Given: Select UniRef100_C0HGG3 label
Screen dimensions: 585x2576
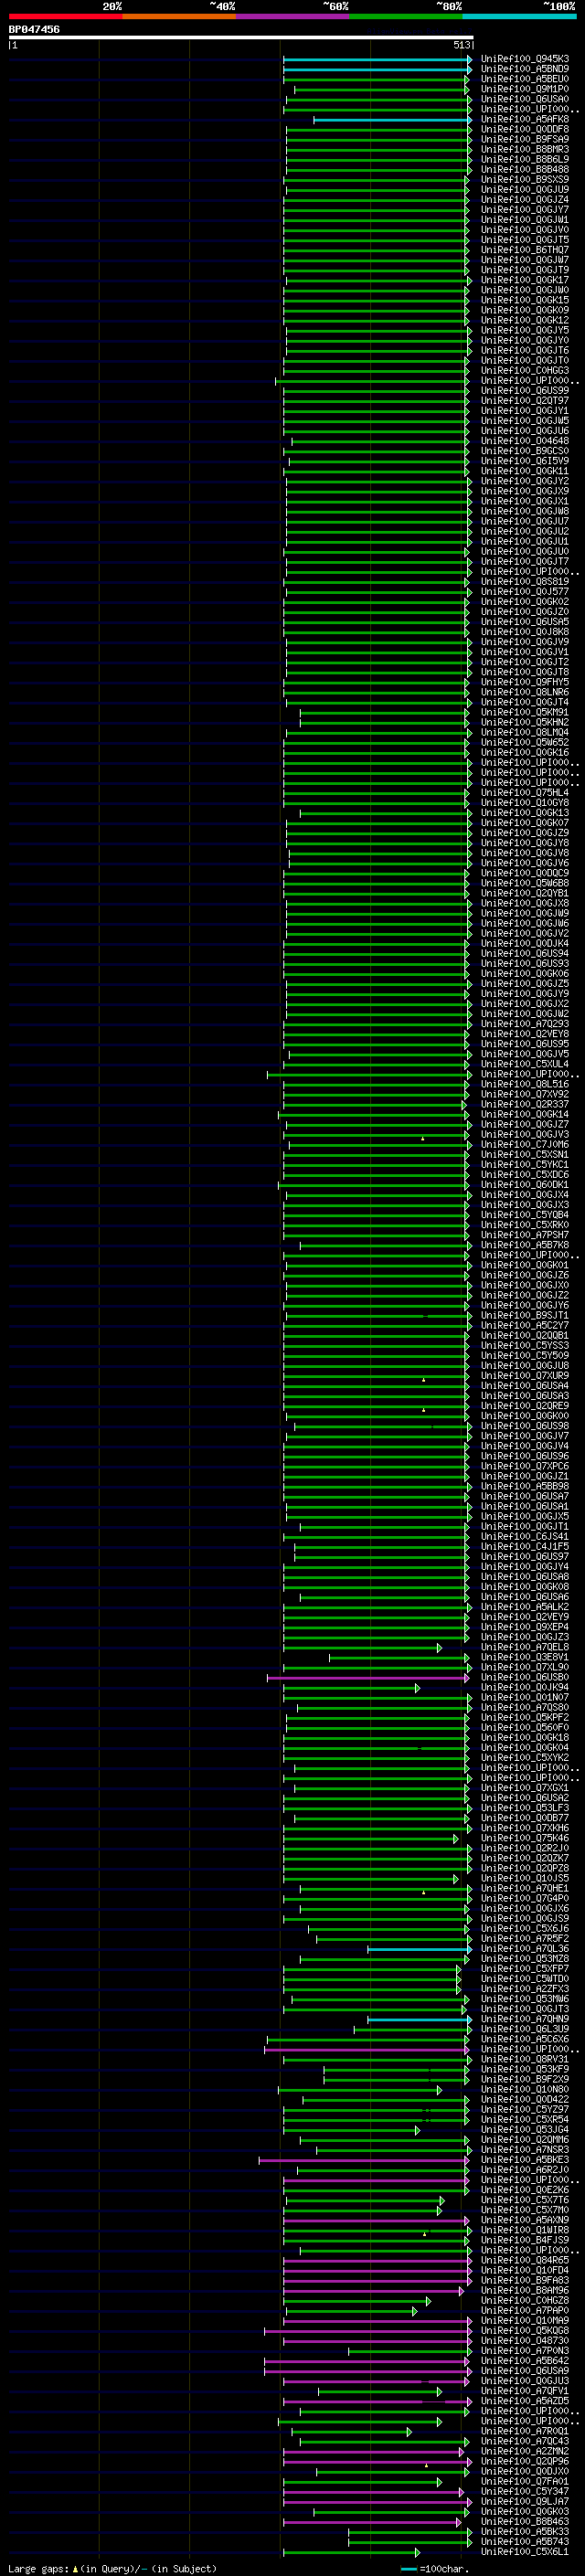Looking at the screenshot, I should pyautogui.click(x=525, y=370).
